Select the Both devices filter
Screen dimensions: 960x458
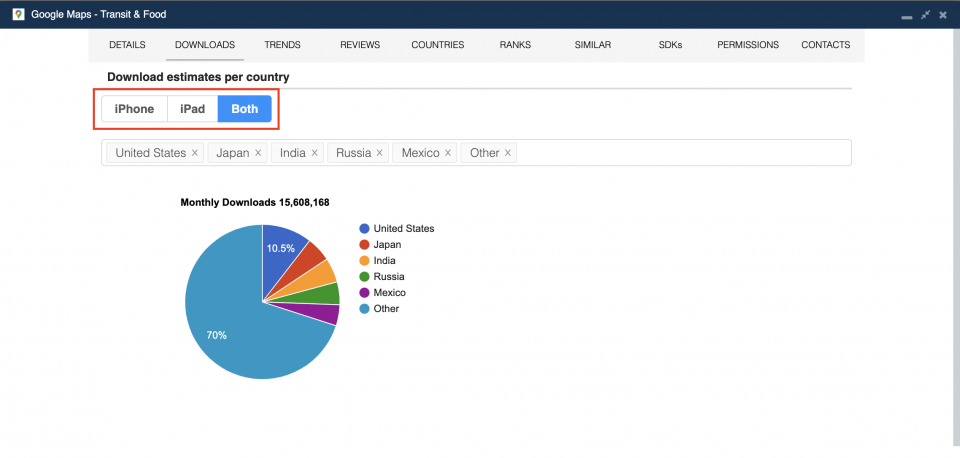tap(244, 109)
